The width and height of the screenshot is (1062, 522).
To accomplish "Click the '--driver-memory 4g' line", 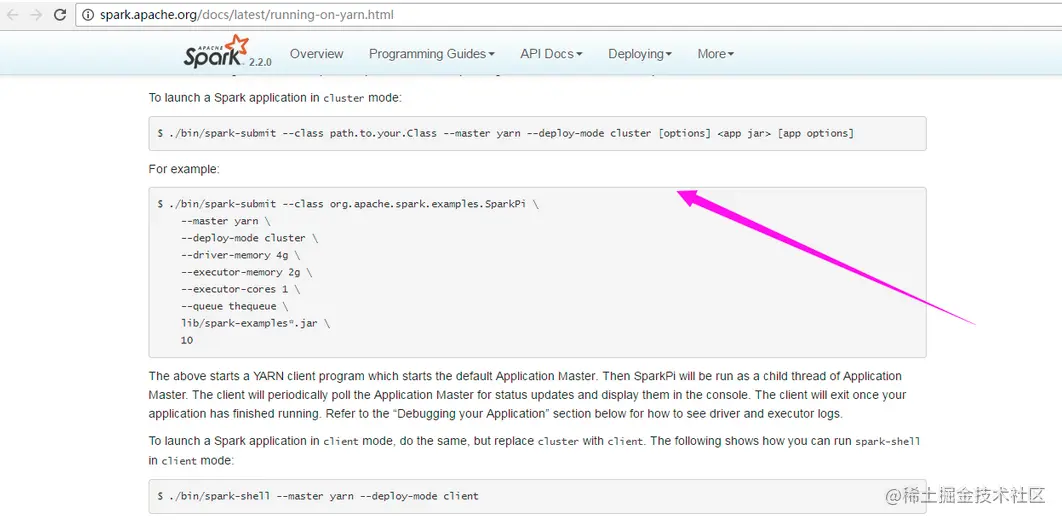I will pyautogui.click(x=240, y=255).
